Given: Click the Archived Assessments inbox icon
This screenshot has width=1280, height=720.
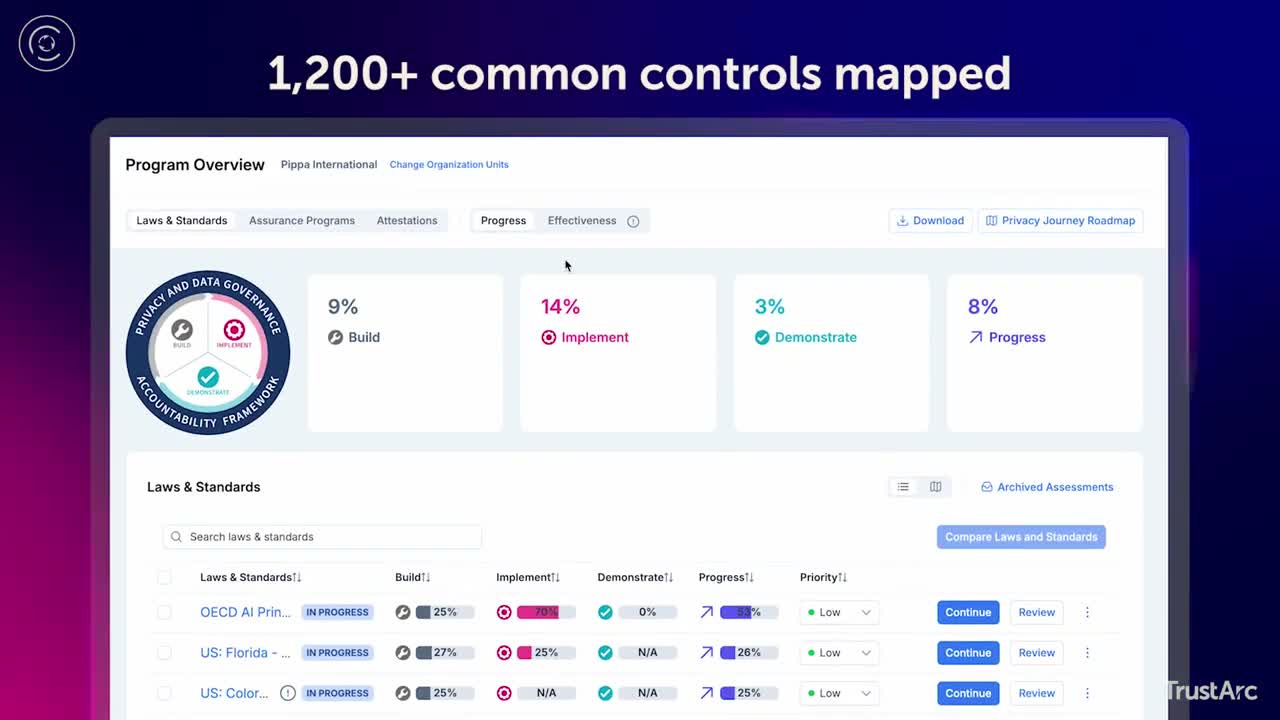Looking at the screenshot, I should pyautogui.click(x=987, y=487).
